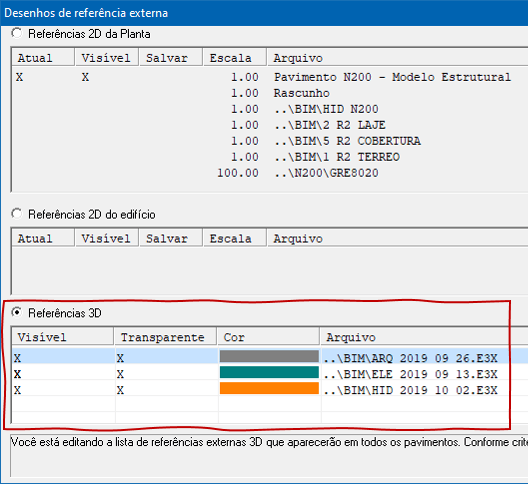Toggle Visível X for Pavimento N200 row
This screenshot has width=528, height=484.
point(86,77)
